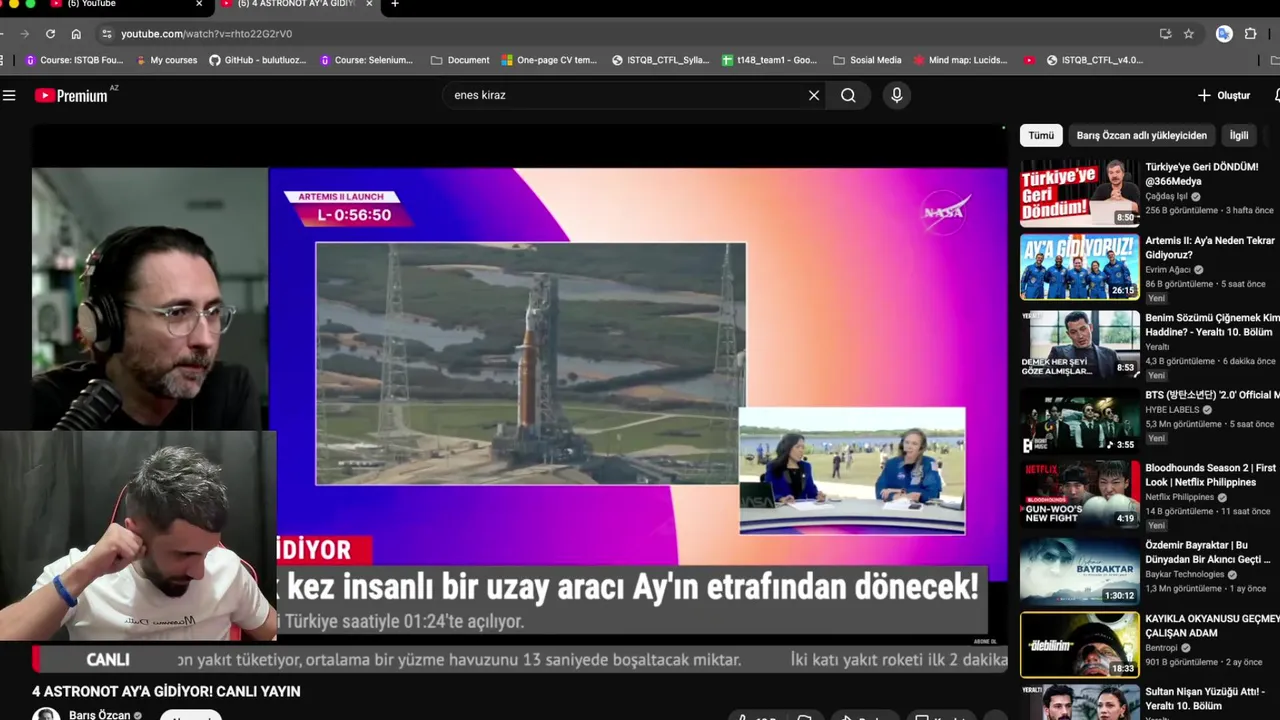
Task: Open the site info icon in address bar
Action: [107, 34]
